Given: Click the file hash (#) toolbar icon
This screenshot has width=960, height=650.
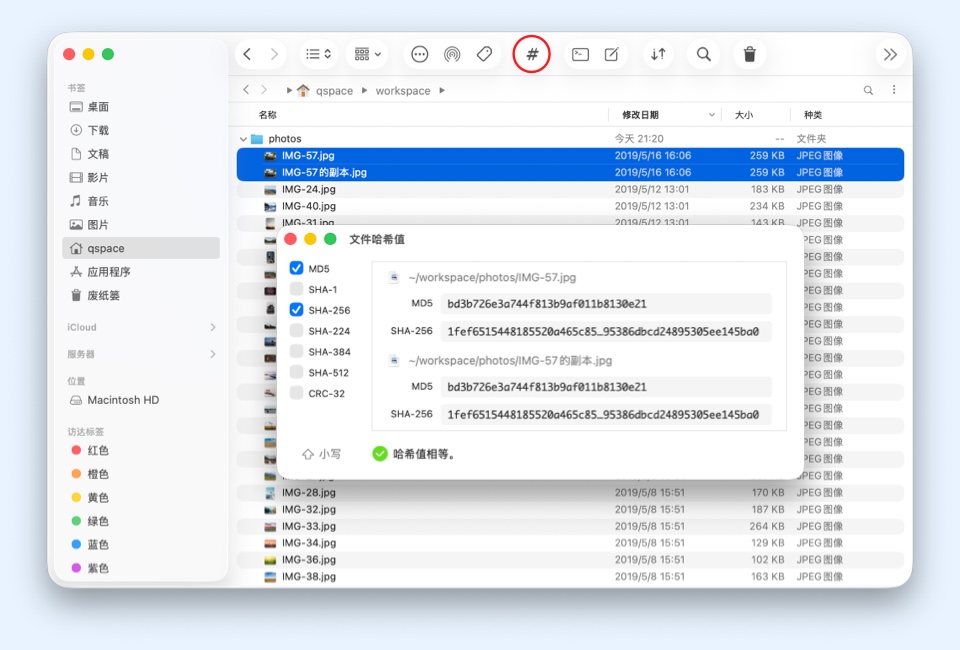Looking at the screenshot, I should [532, 54].
